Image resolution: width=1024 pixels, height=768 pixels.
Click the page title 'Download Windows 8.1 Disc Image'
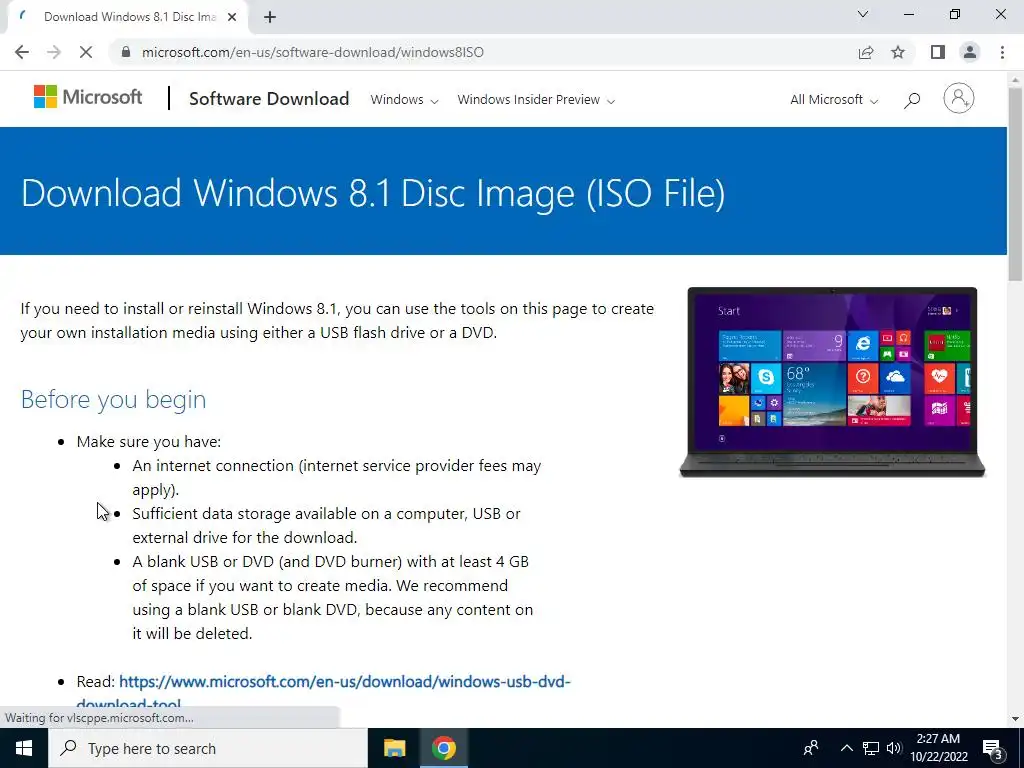click(373, 193)
